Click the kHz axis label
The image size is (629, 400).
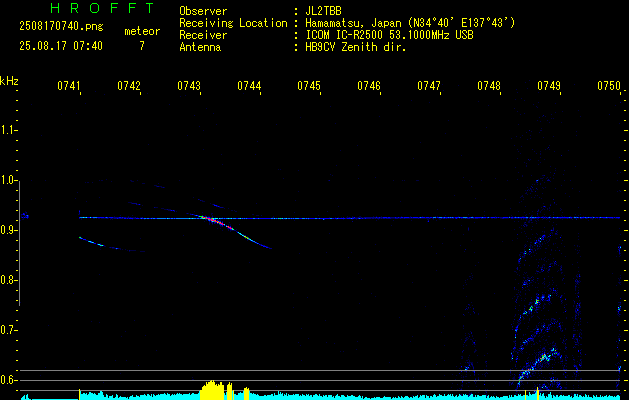pyautogui.click(x=9, y=81)
